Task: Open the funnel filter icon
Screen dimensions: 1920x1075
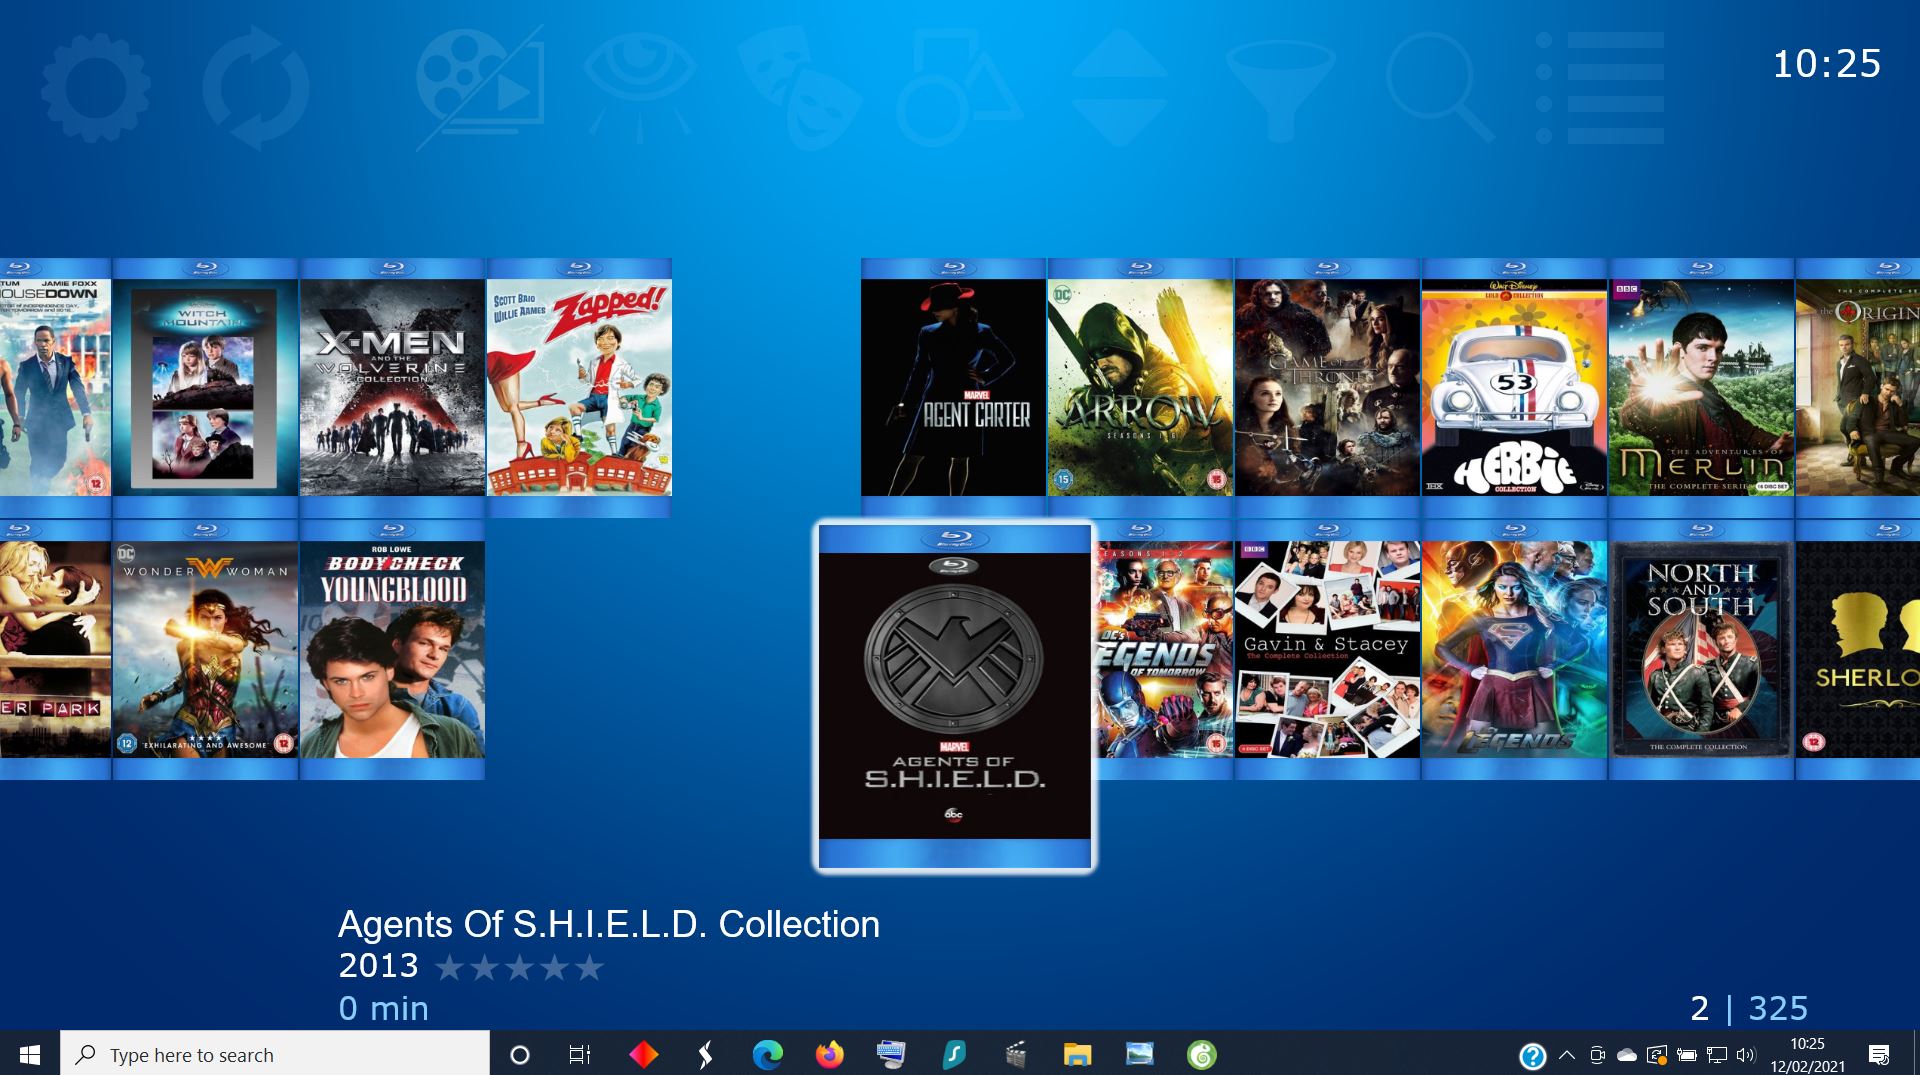Action: (1280, 89)
